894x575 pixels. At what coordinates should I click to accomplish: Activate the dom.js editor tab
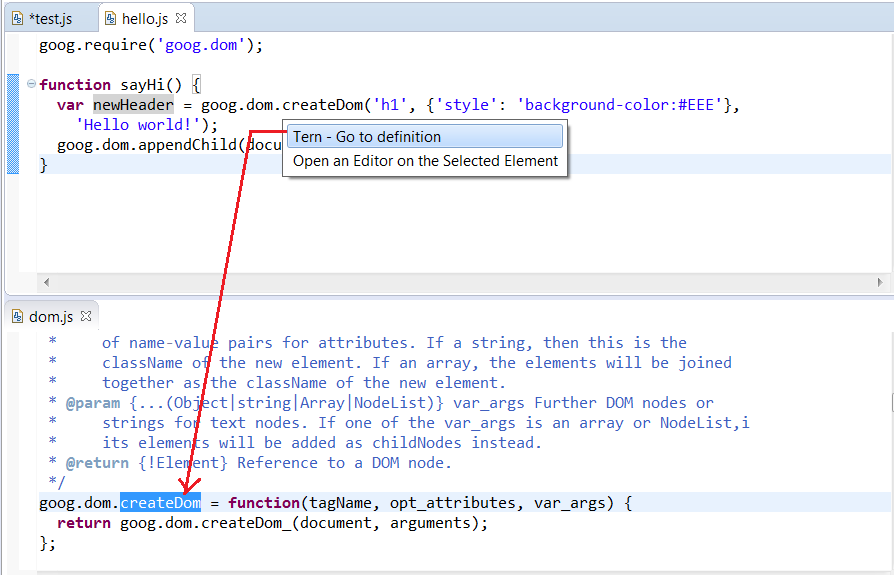pos(51,317)
